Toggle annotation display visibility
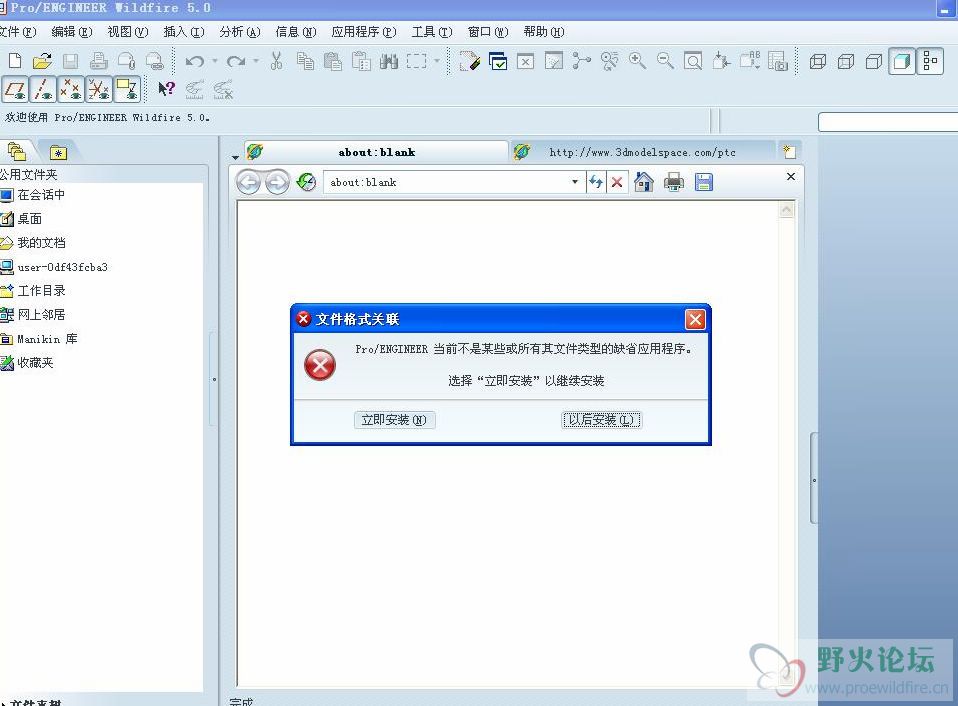958x706 pixels. coord(127,89)
